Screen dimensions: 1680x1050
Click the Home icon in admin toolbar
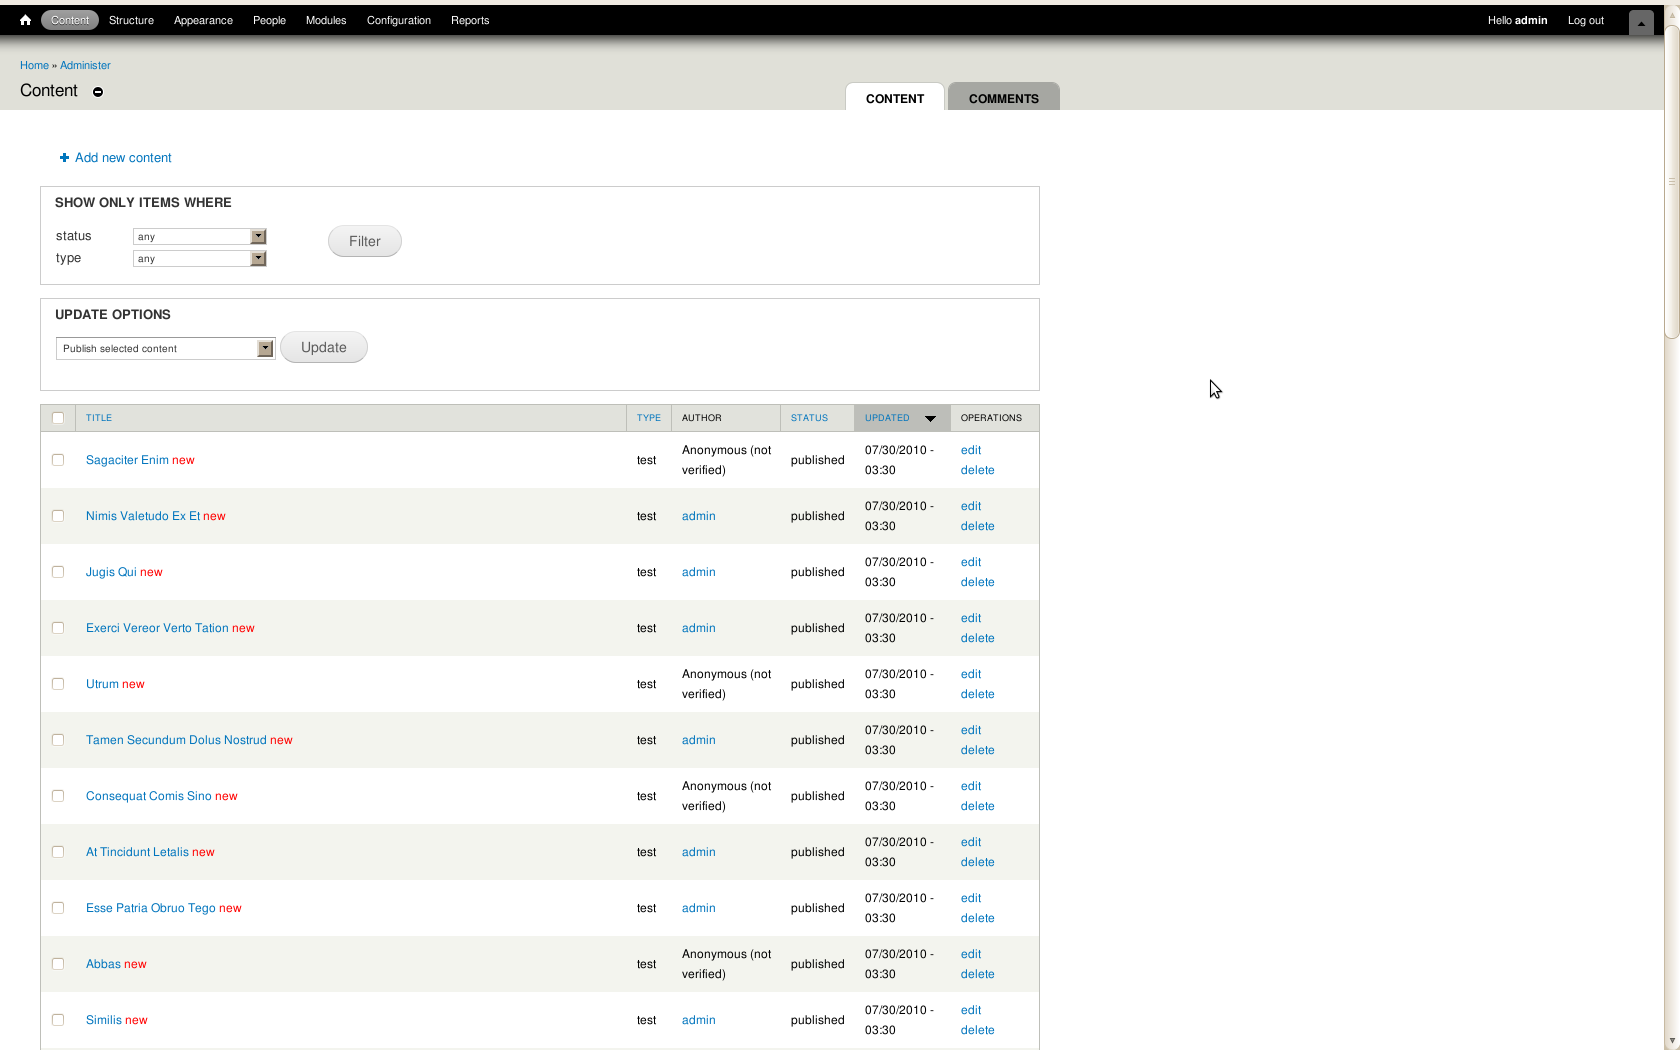[x=25, y=20]
